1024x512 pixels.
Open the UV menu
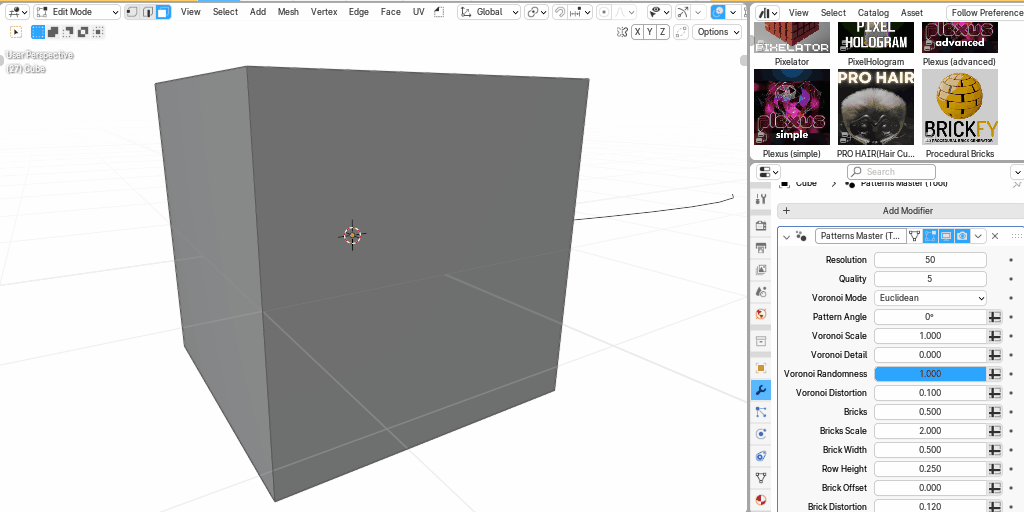(419, 12)
